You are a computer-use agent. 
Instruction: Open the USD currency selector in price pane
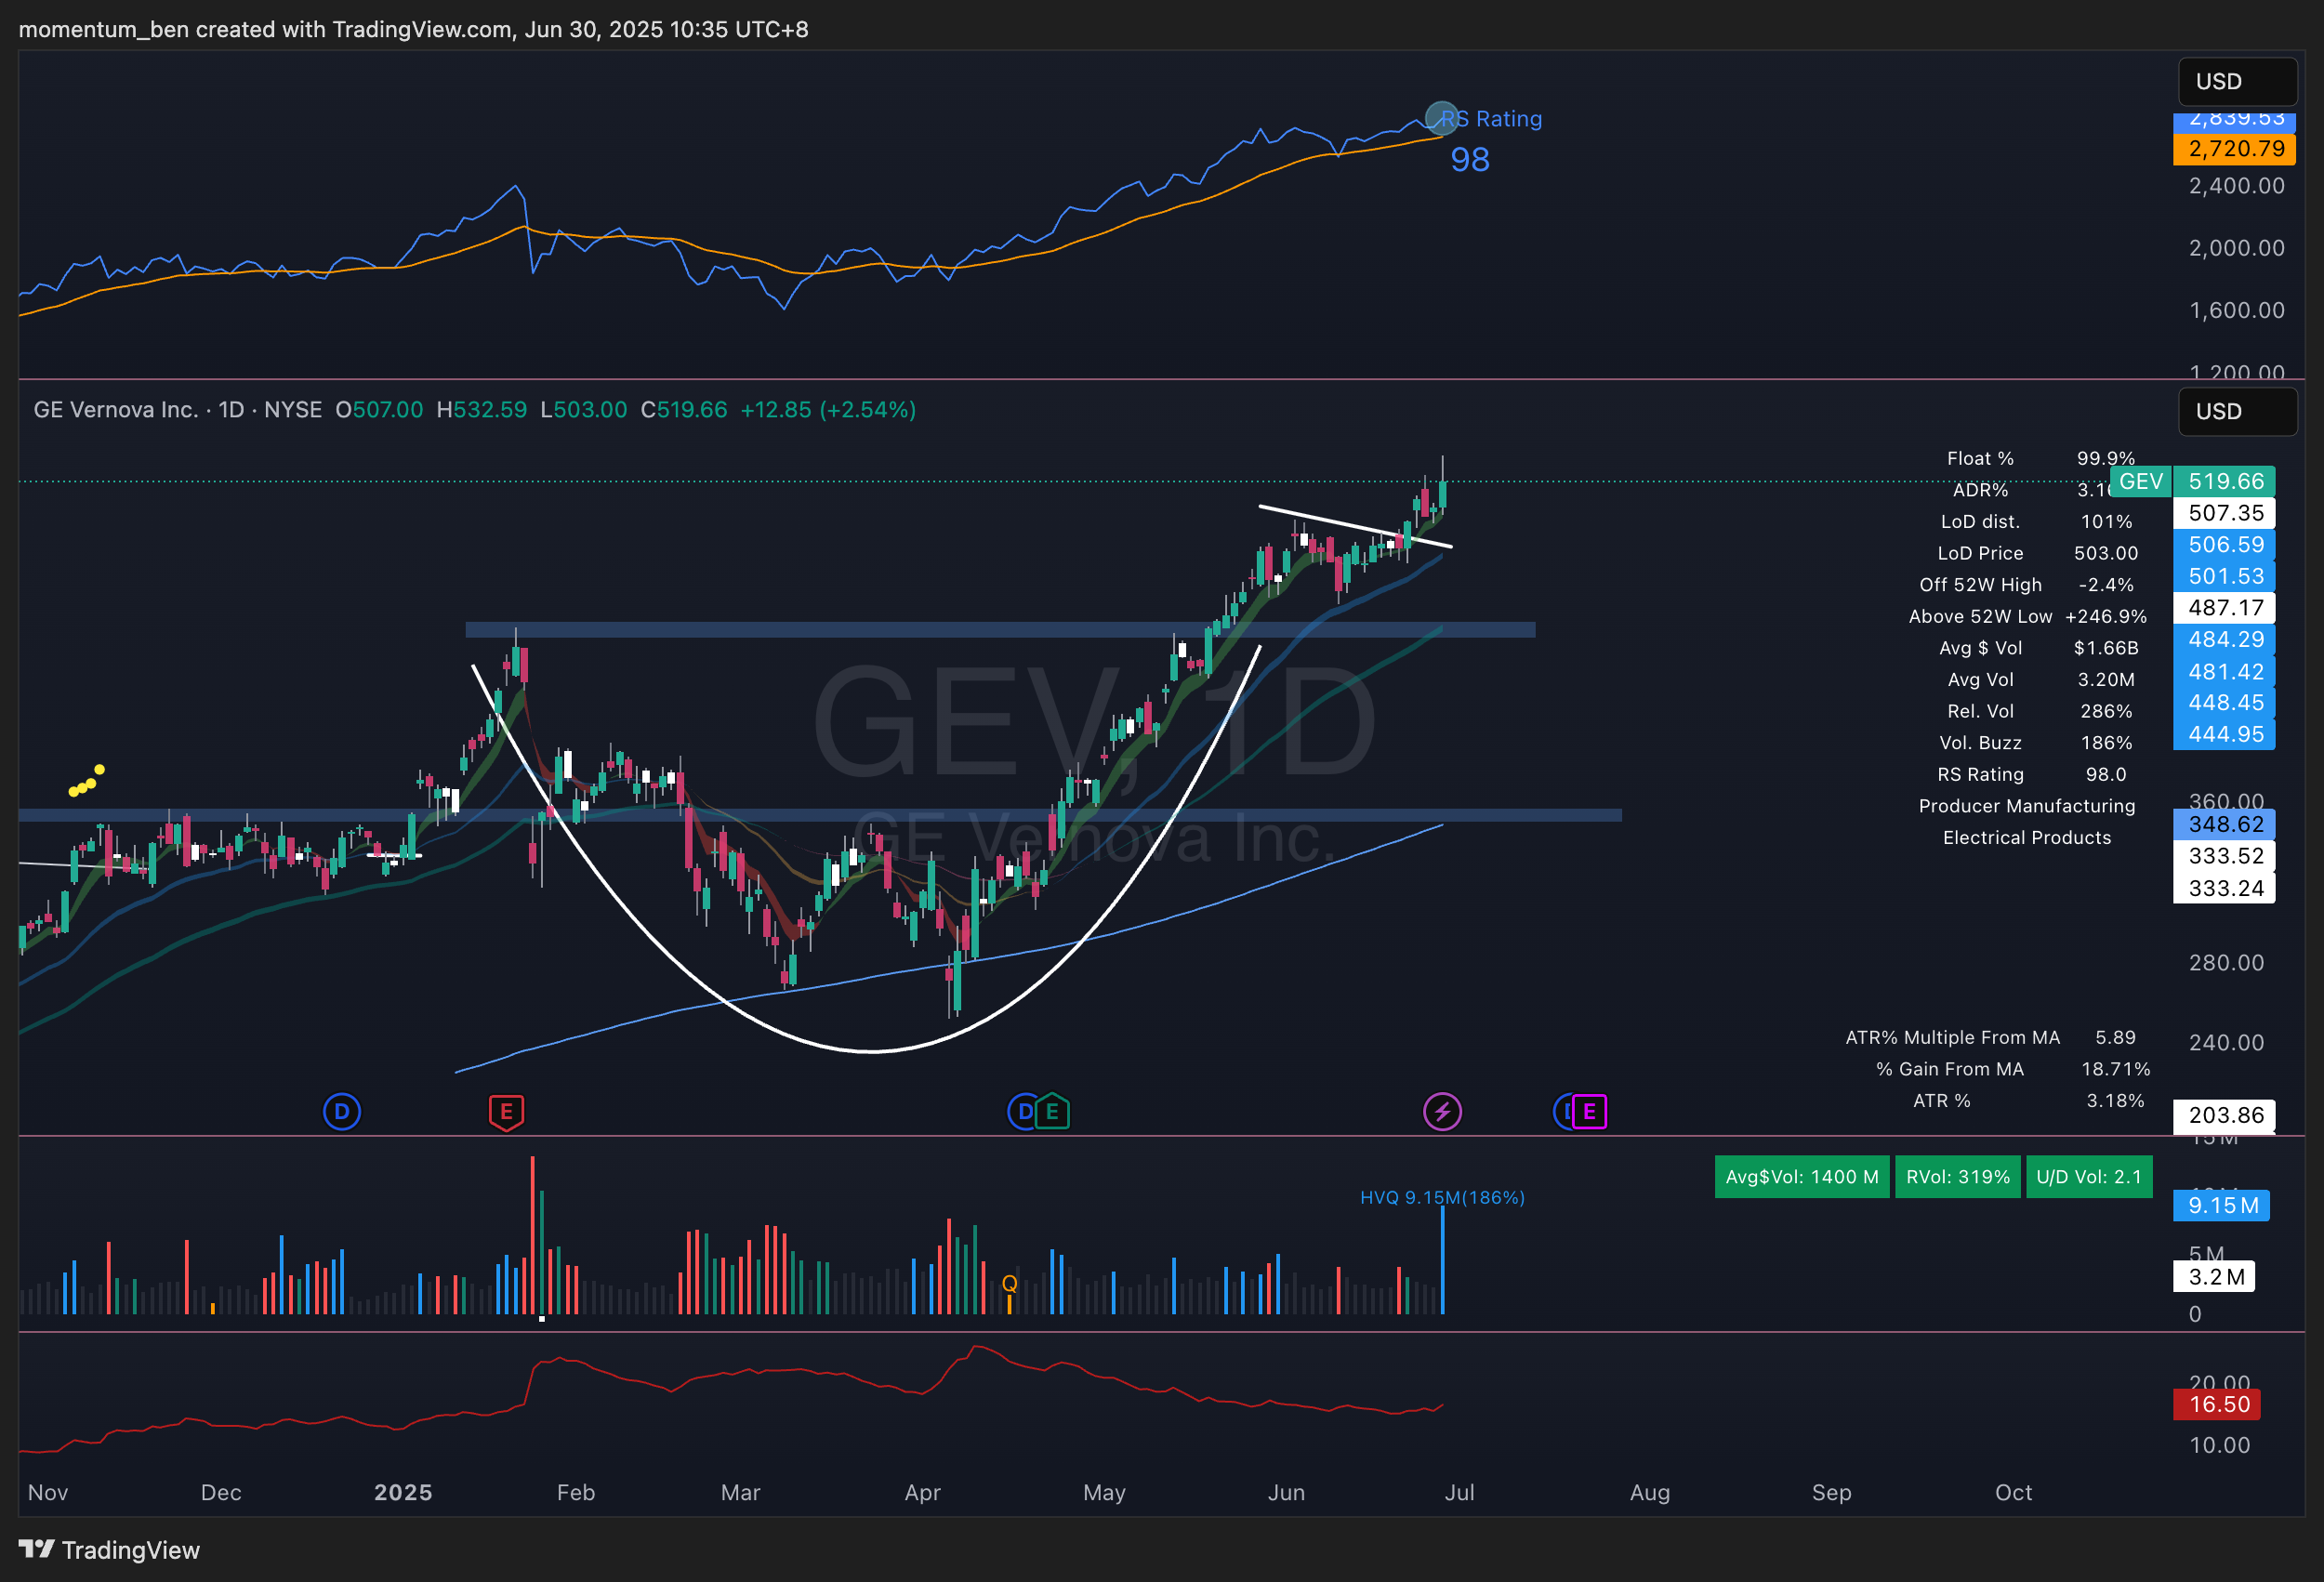coord(2236,411)
